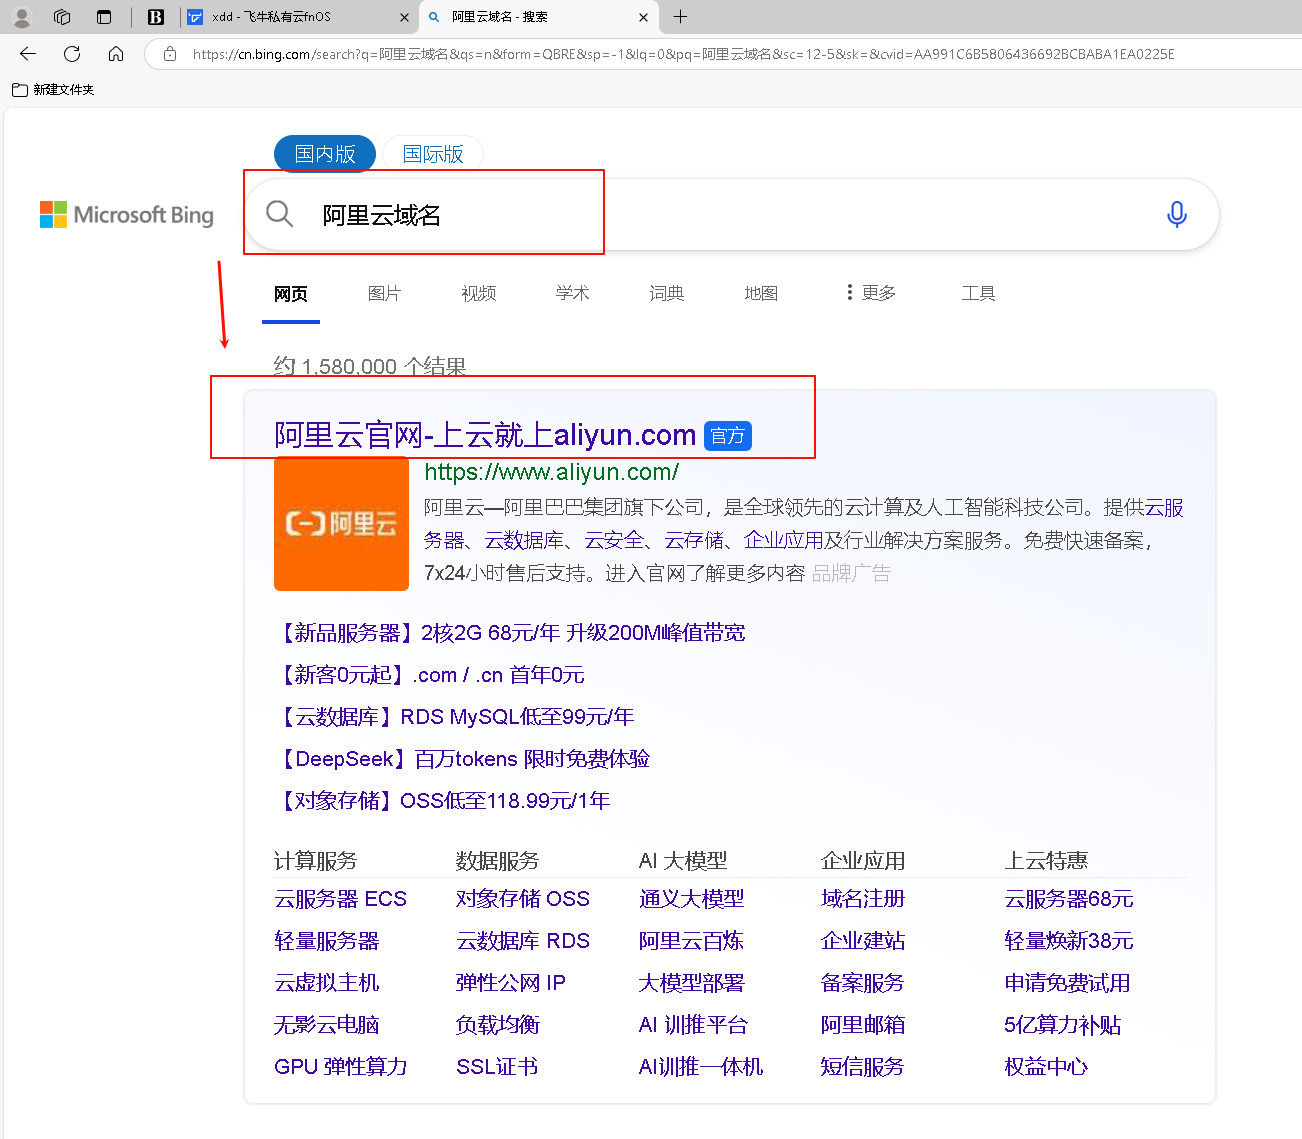Screen dimensions: 1302x1139
Task: Click the orange 阿里云 logo thumbnail
Action: tap(341, 524)
